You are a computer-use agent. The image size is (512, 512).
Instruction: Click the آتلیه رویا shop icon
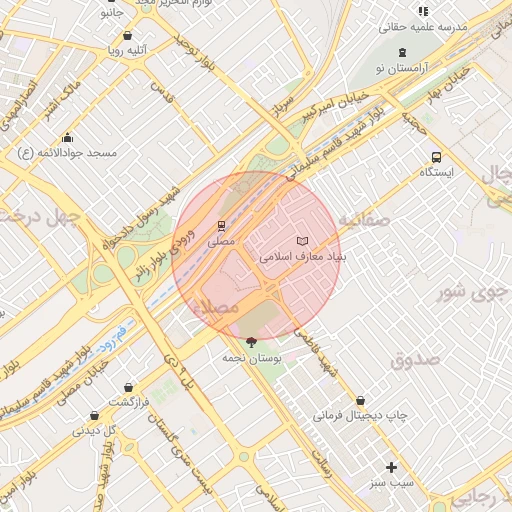click(x=127, y=35)
